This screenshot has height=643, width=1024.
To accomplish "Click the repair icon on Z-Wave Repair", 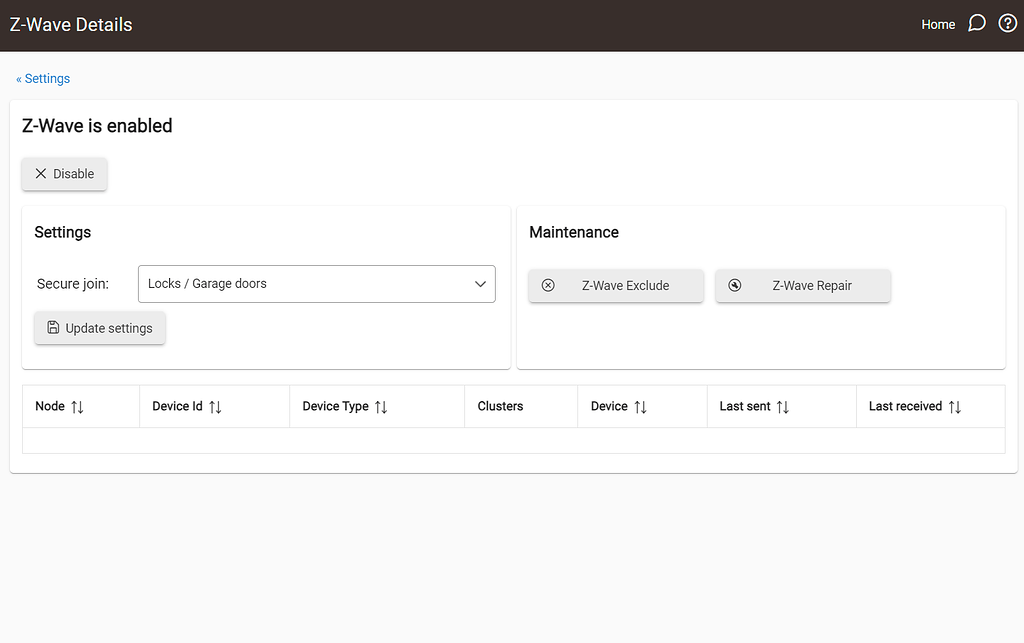I will (735, 285).
